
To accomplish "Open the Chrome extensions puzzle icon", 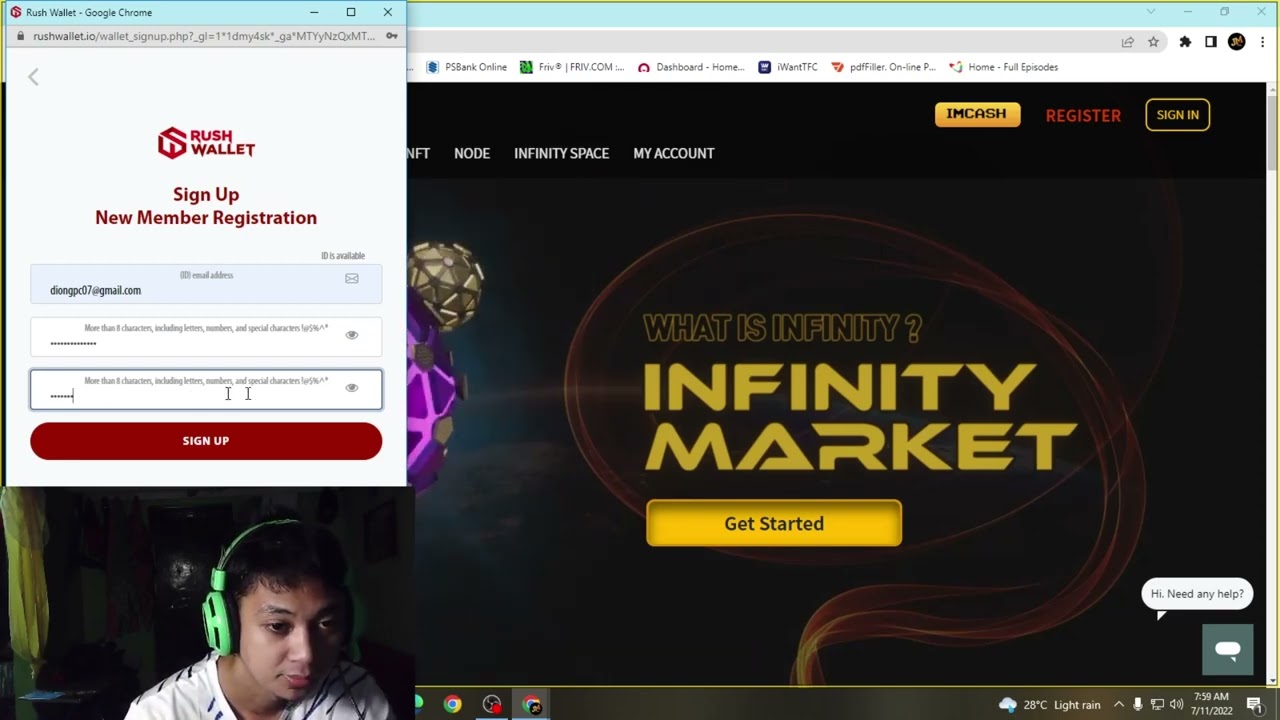I will 1185,42.
